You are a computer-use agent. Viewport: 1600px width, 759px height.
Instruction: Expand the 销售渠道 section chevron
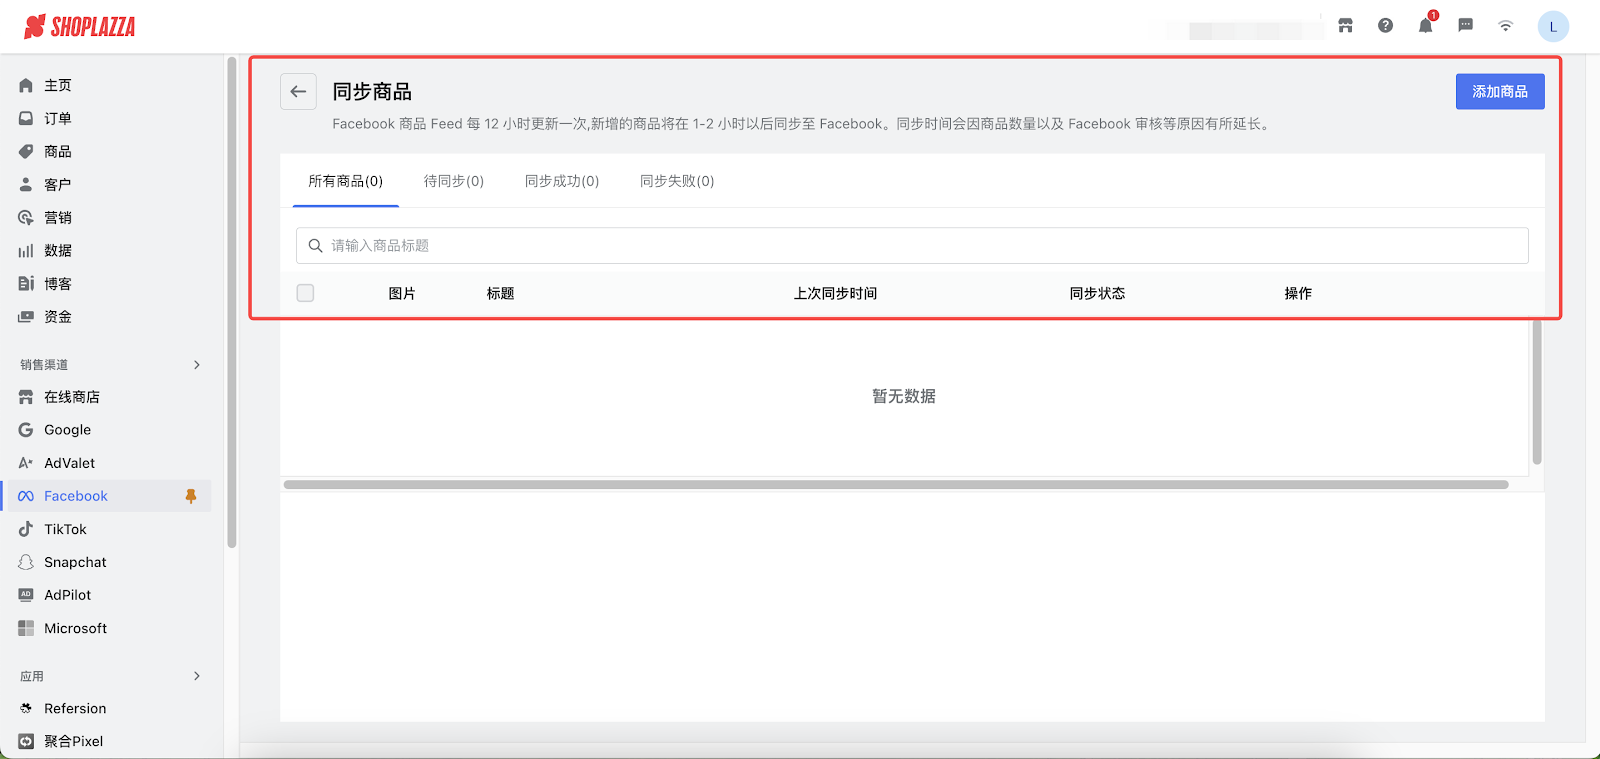pyautogui.click(x=197, y=365)
